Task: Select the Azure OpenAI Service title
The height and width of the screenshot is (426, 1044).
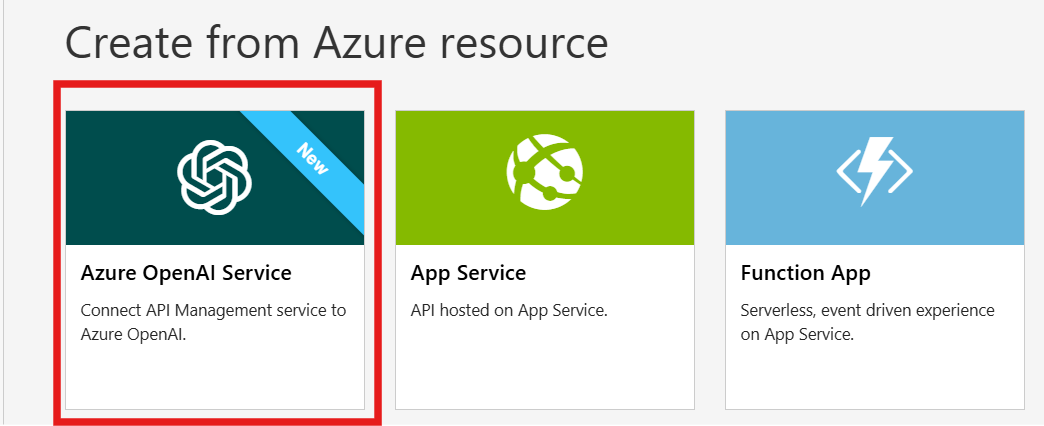Action: point(186,273)
